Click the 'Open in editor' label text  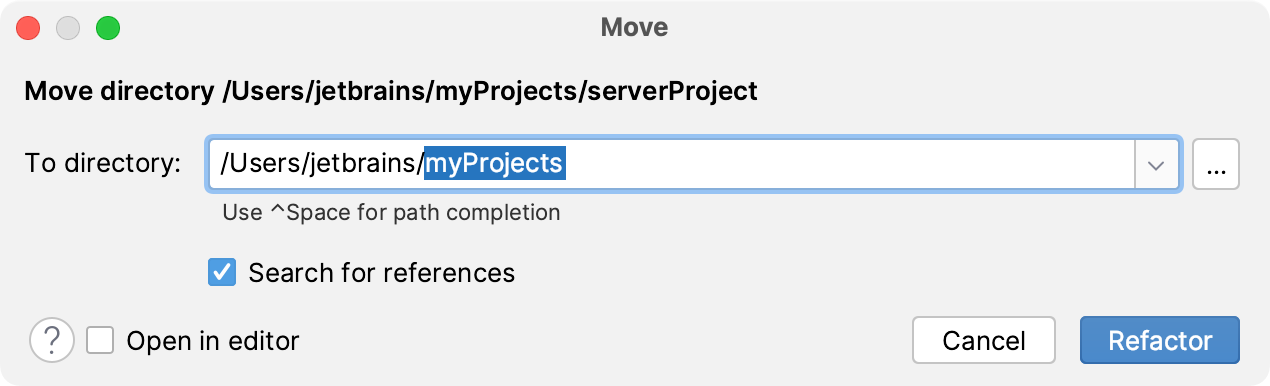coord(213,341)
